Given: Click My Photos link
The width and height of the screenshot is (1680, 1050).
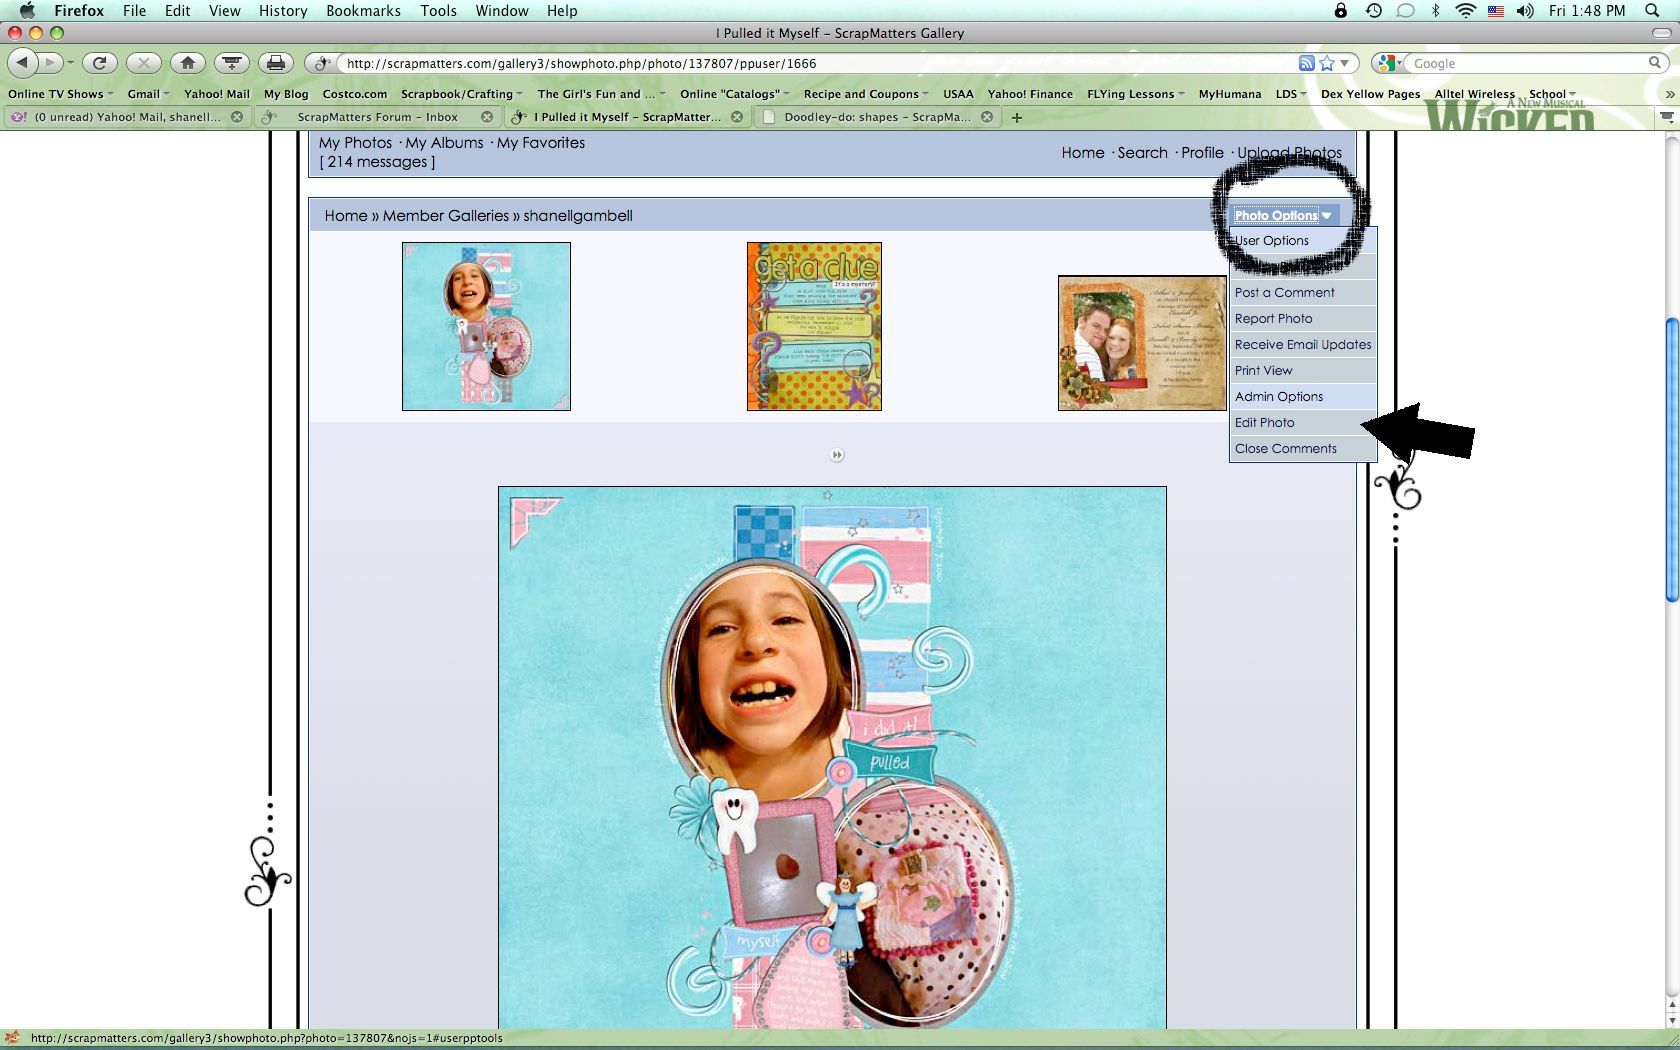Looking at the screenshot, I should point(355,143).
